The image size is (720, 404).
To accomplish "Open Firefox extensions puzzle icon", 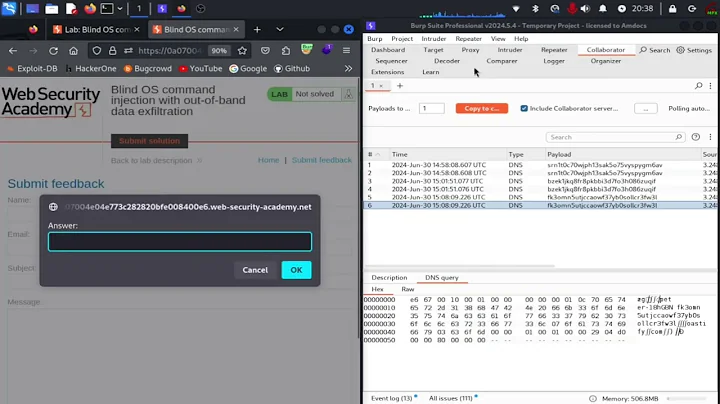I will (286, 50).
